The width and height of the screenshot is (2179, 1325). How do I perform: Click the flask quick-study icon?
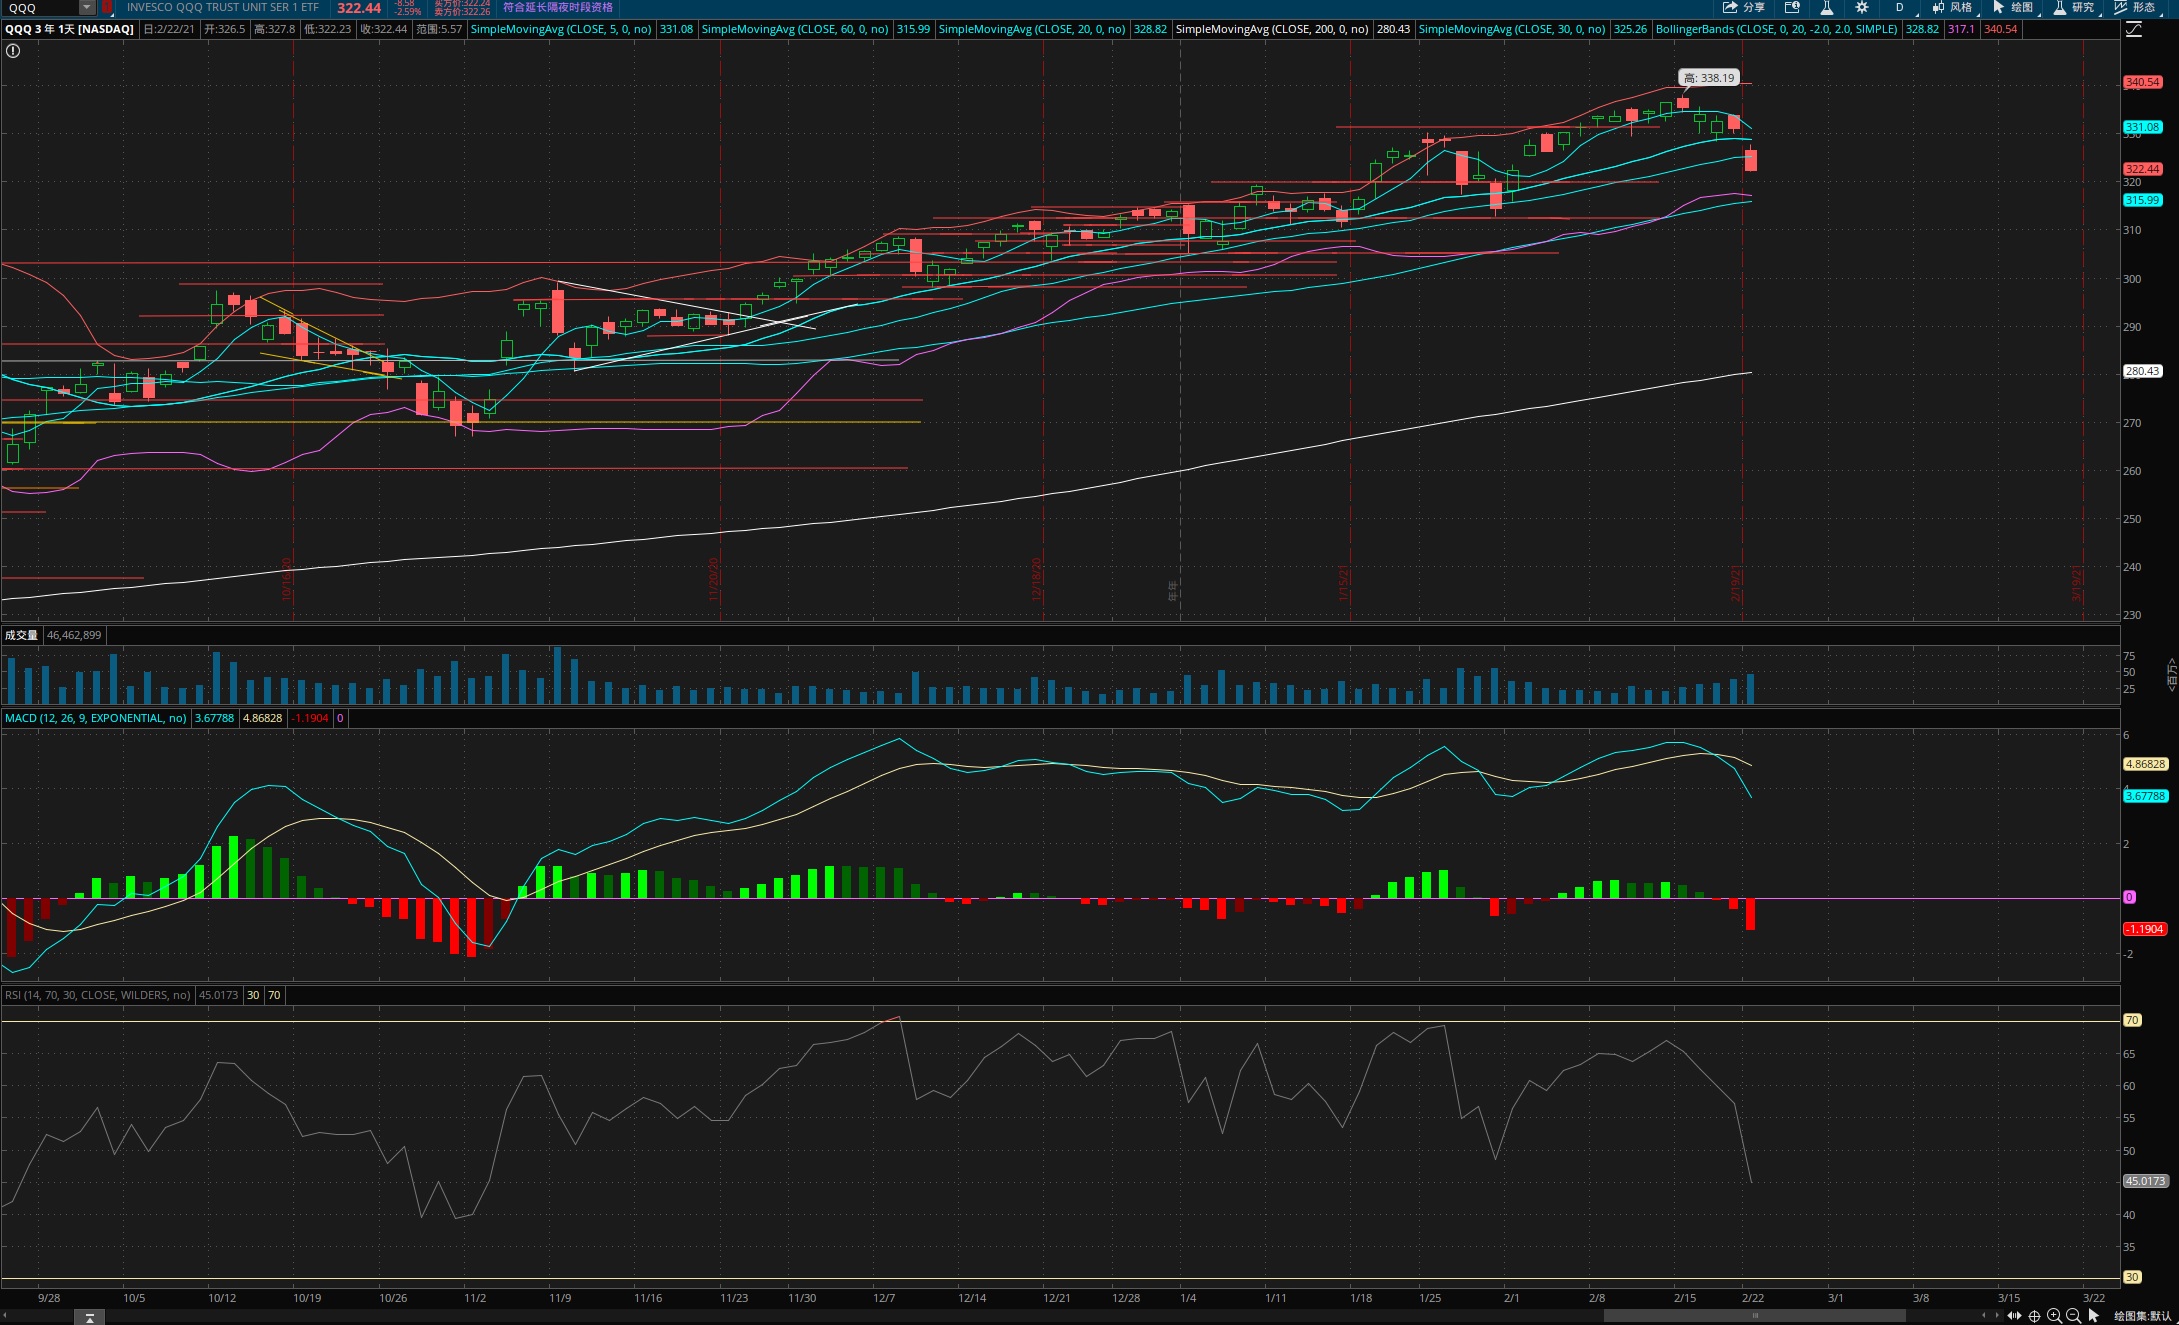(1826, 7)
